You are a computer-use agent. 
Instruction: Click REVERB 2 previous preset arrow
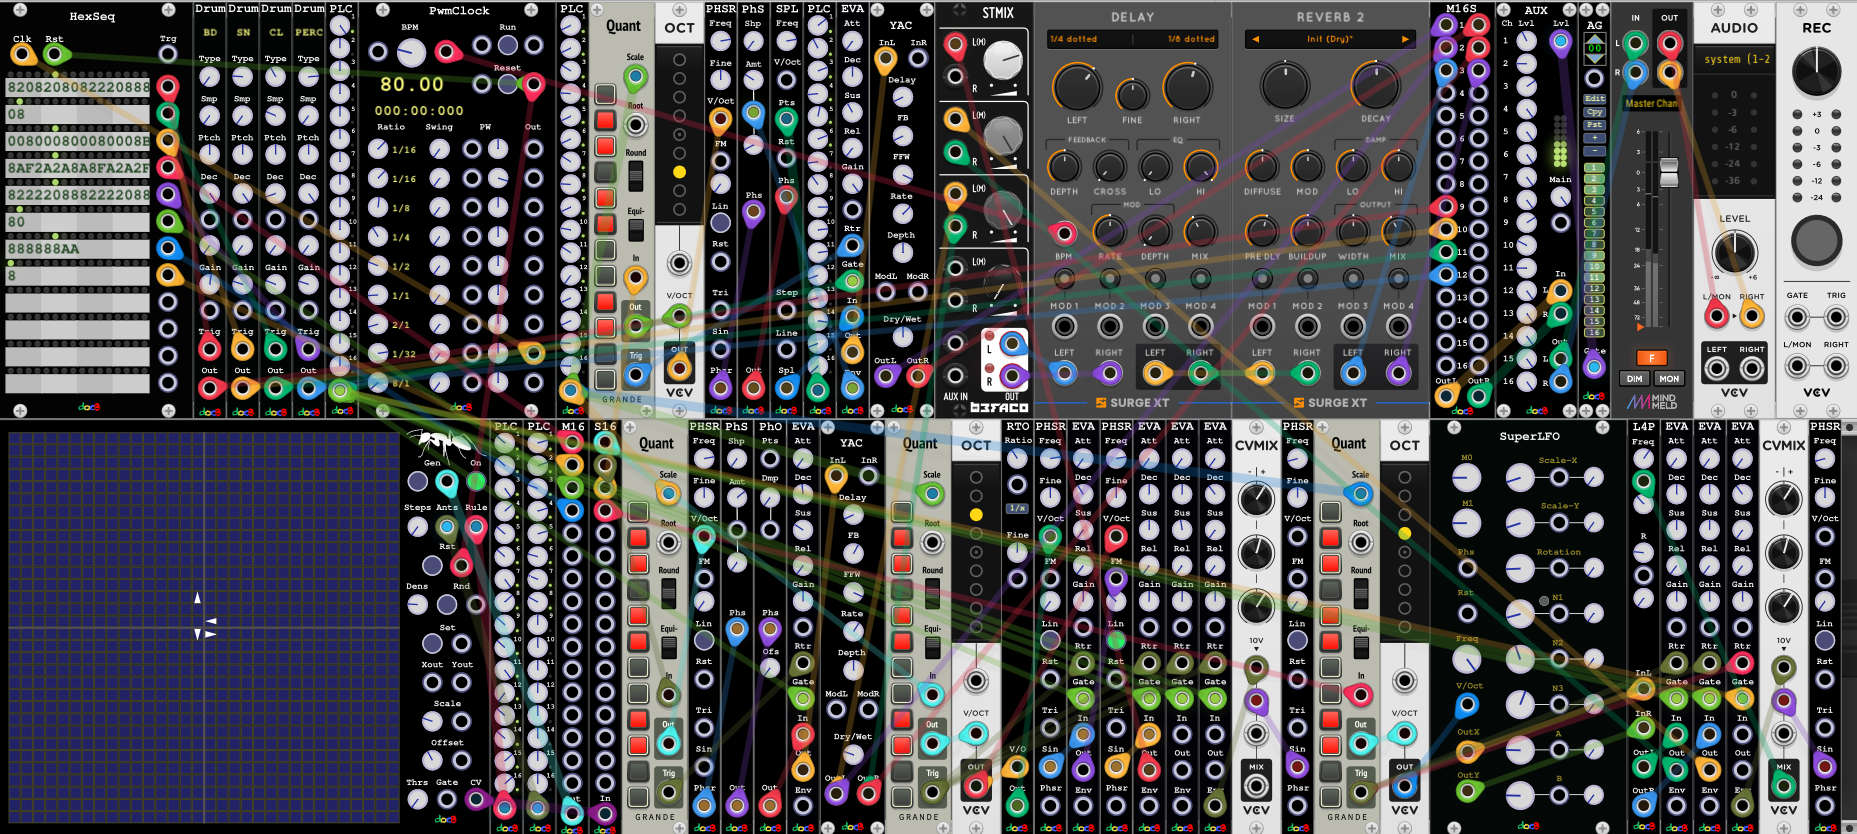tap(1255, 39)
